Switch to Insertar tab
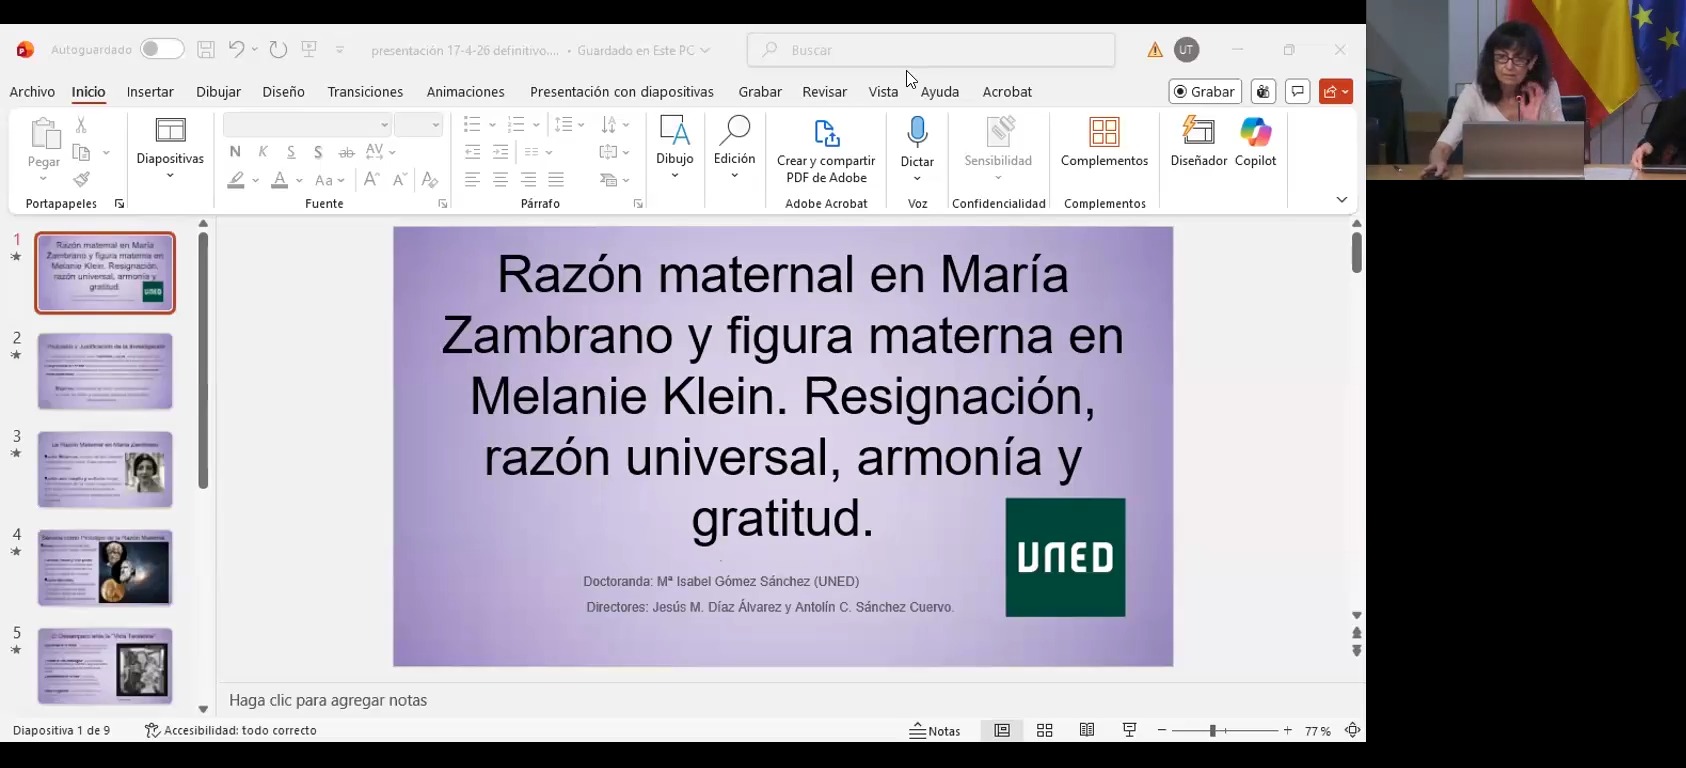 coord(150,91)
